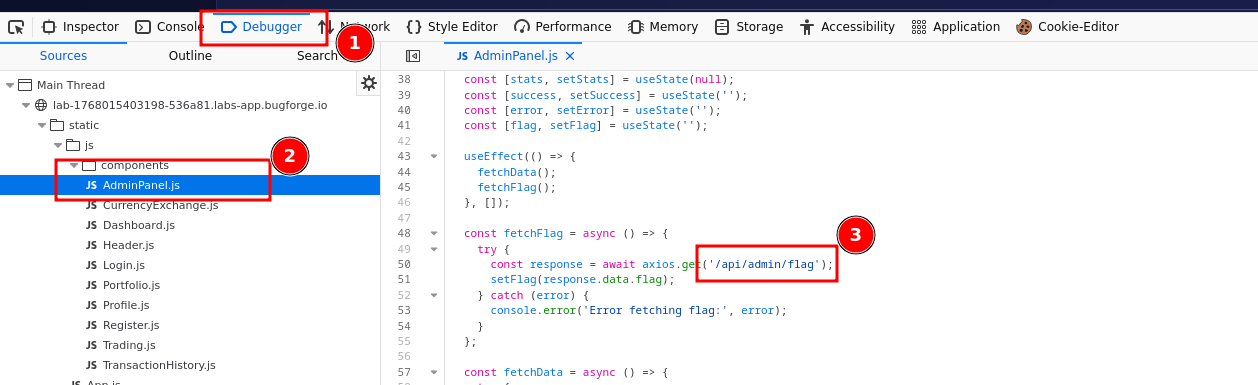Switch to the Console tab
The width and height of the screenshot is (1258, 385).
point(170,27)
